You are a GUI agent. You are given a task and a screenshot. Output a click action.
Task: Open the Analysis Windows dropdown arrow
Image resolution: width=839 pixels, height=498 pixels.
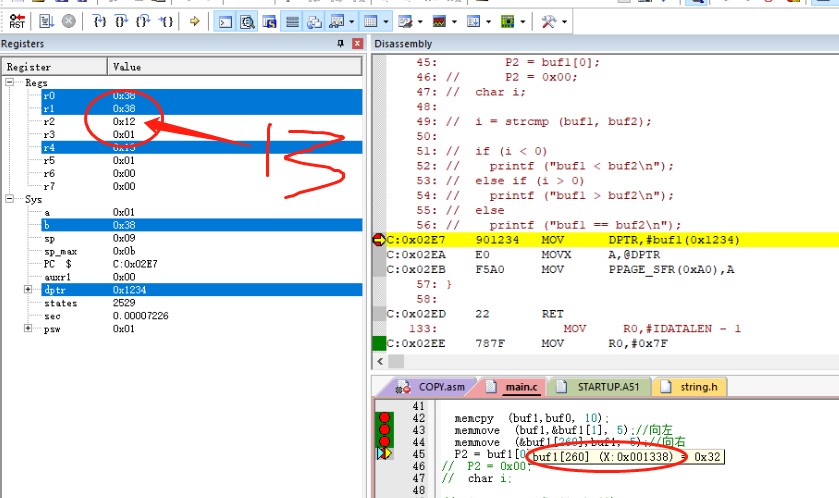point(454,22)
